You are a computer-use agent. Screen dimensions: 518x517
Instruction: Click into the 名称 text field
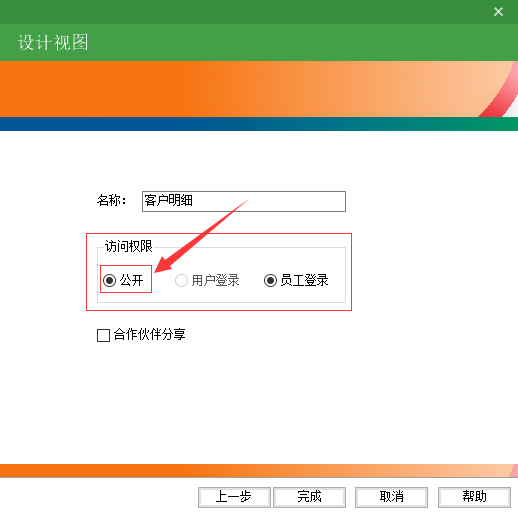tap(244, 201)
